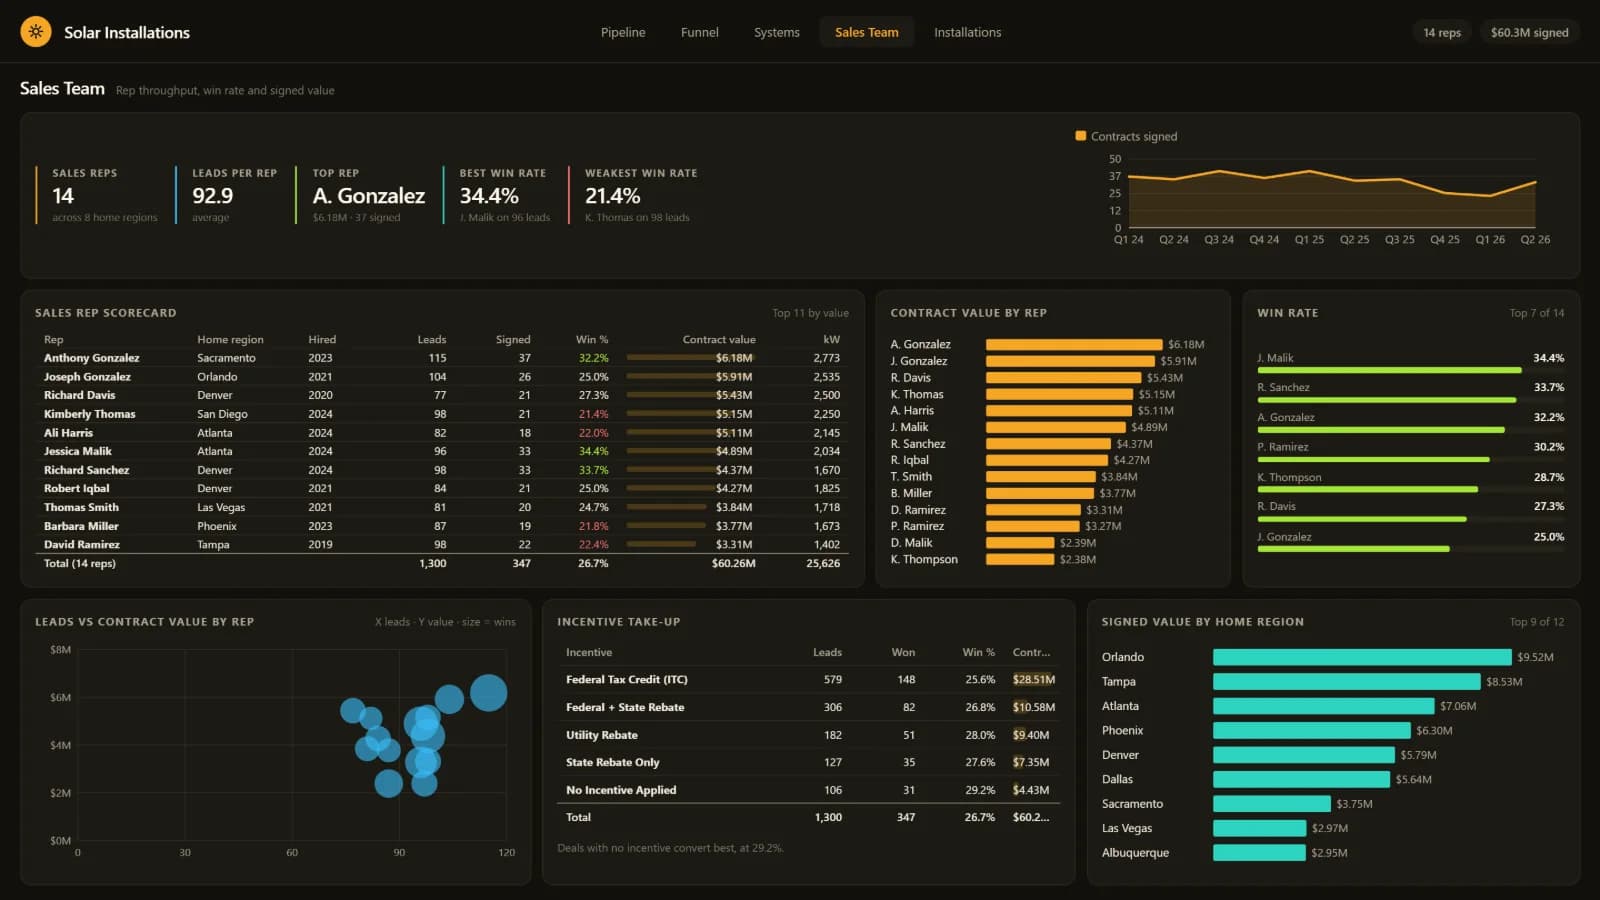The height and width of the screenshot is (900, 1600).
Task: Click the Top 11 by value label
Action: (x=810, y=313)
